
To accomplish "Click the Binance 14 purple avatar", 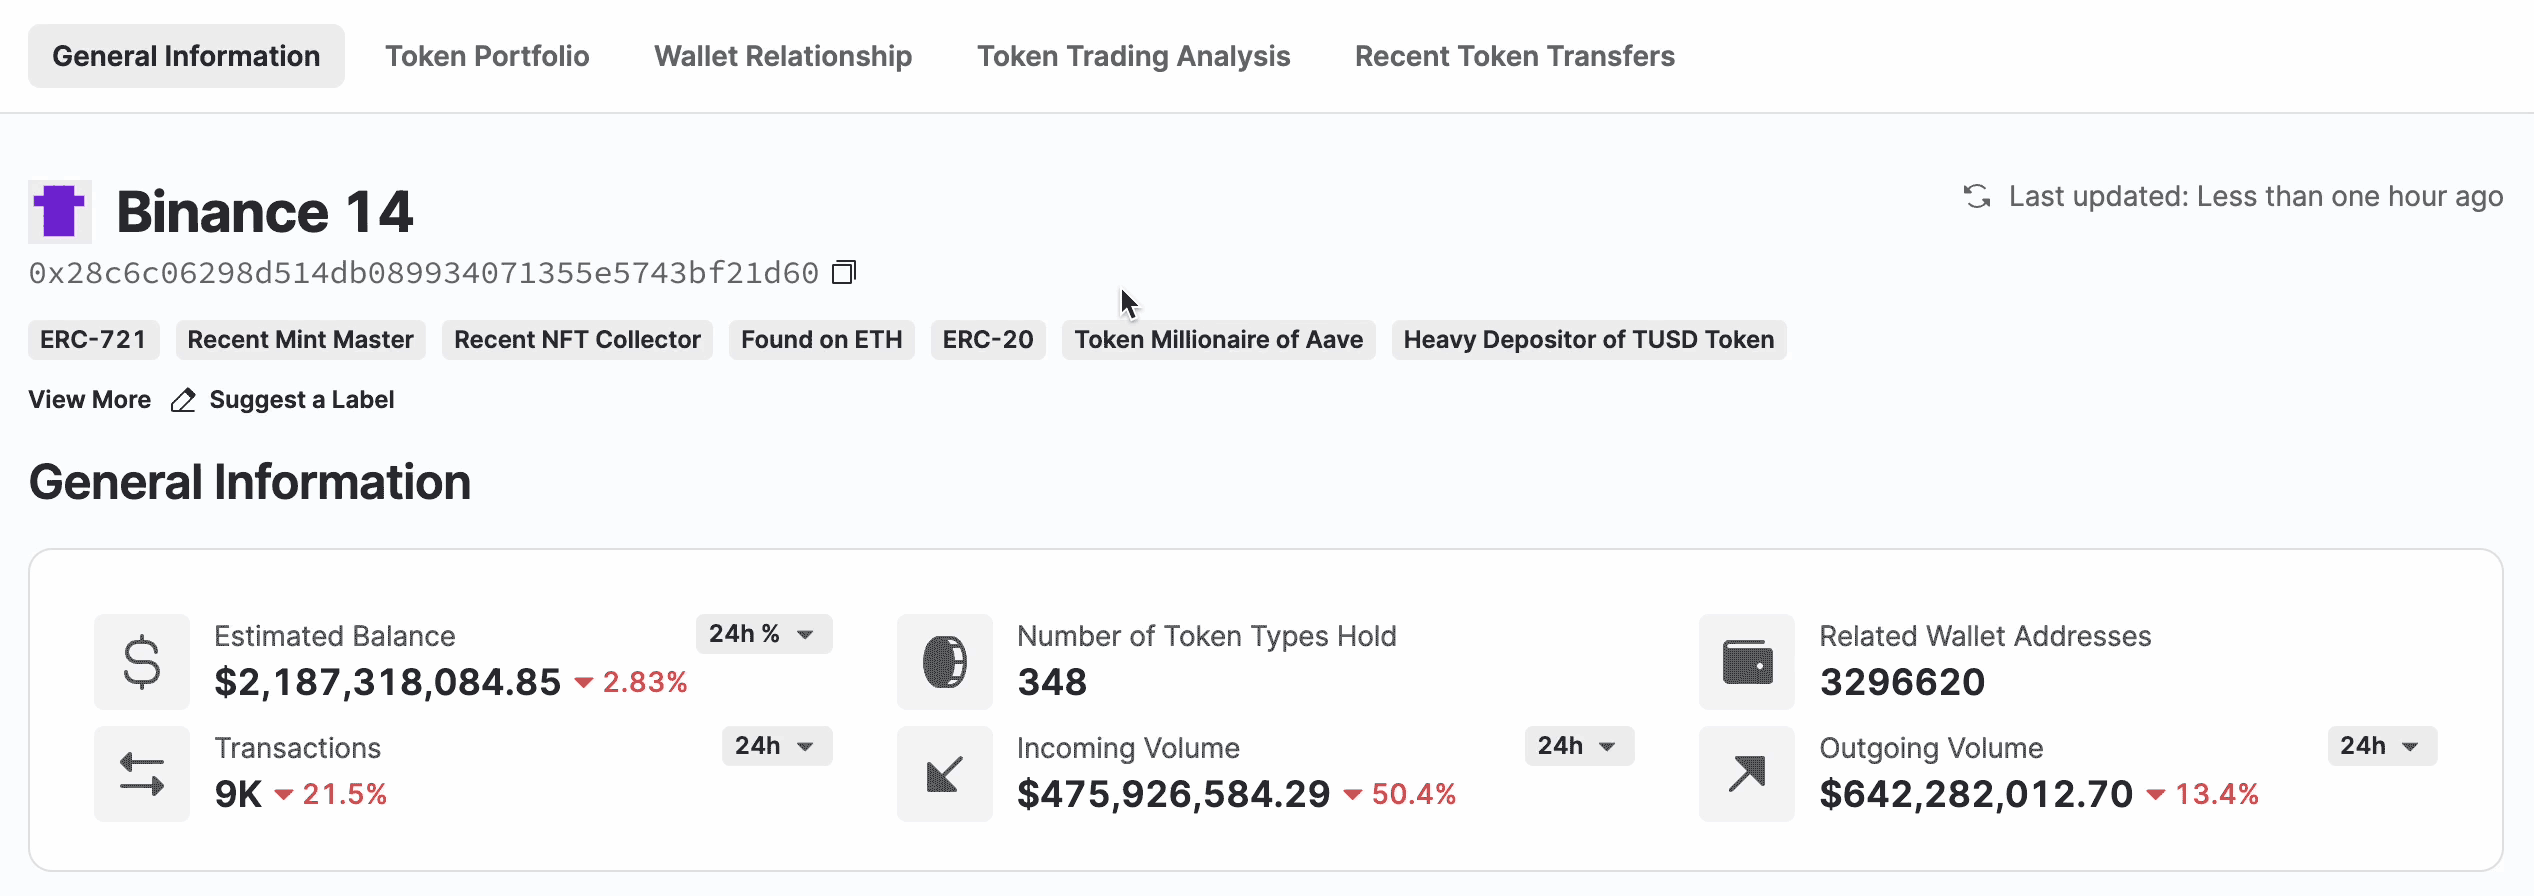I will [x=60, y=212].
